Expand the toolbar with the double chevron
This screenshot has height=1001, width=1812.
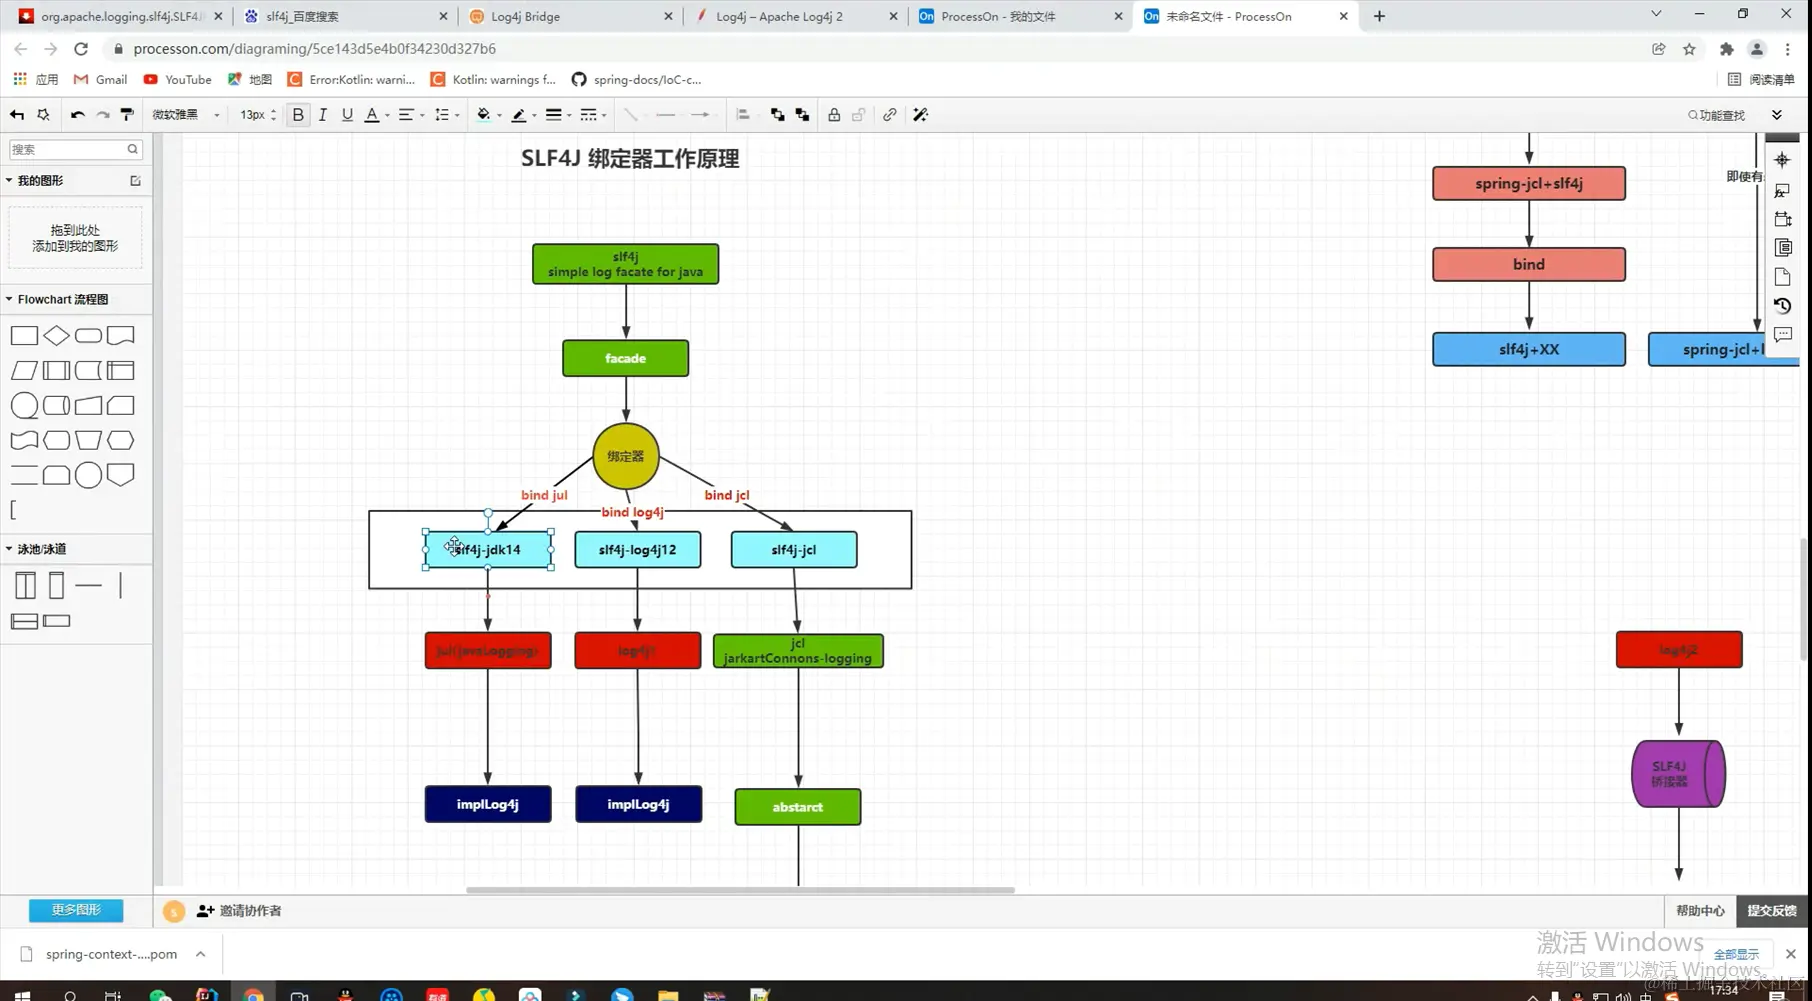(x=1777, y=115)
